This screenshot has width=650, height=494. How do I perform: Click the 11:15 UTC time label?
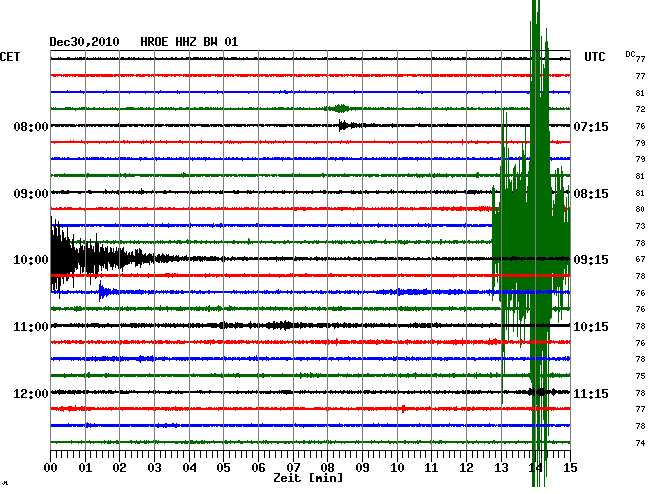(591, 393)
